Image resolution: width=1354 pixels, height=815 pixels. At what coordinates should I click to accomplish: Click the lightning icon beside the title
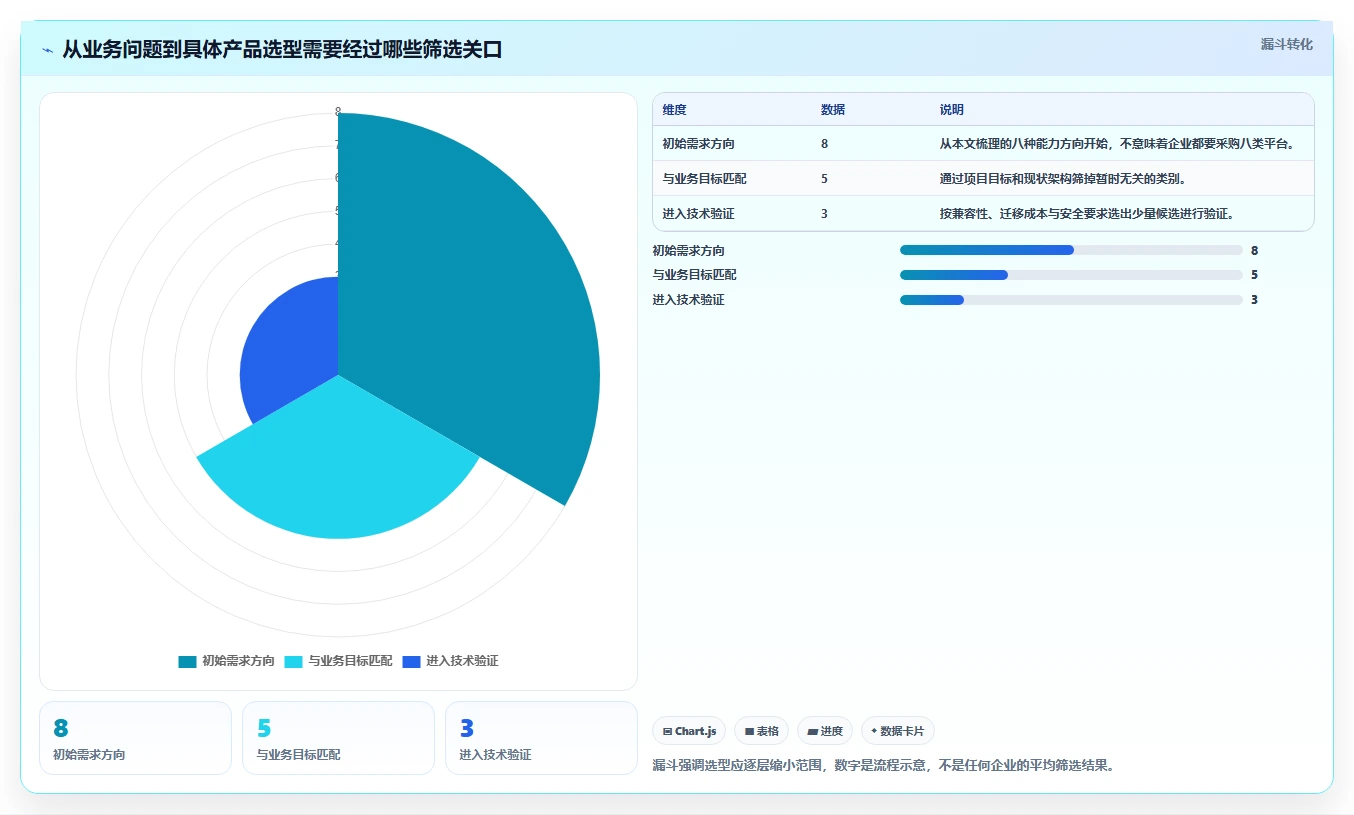(x=47, y=50)
